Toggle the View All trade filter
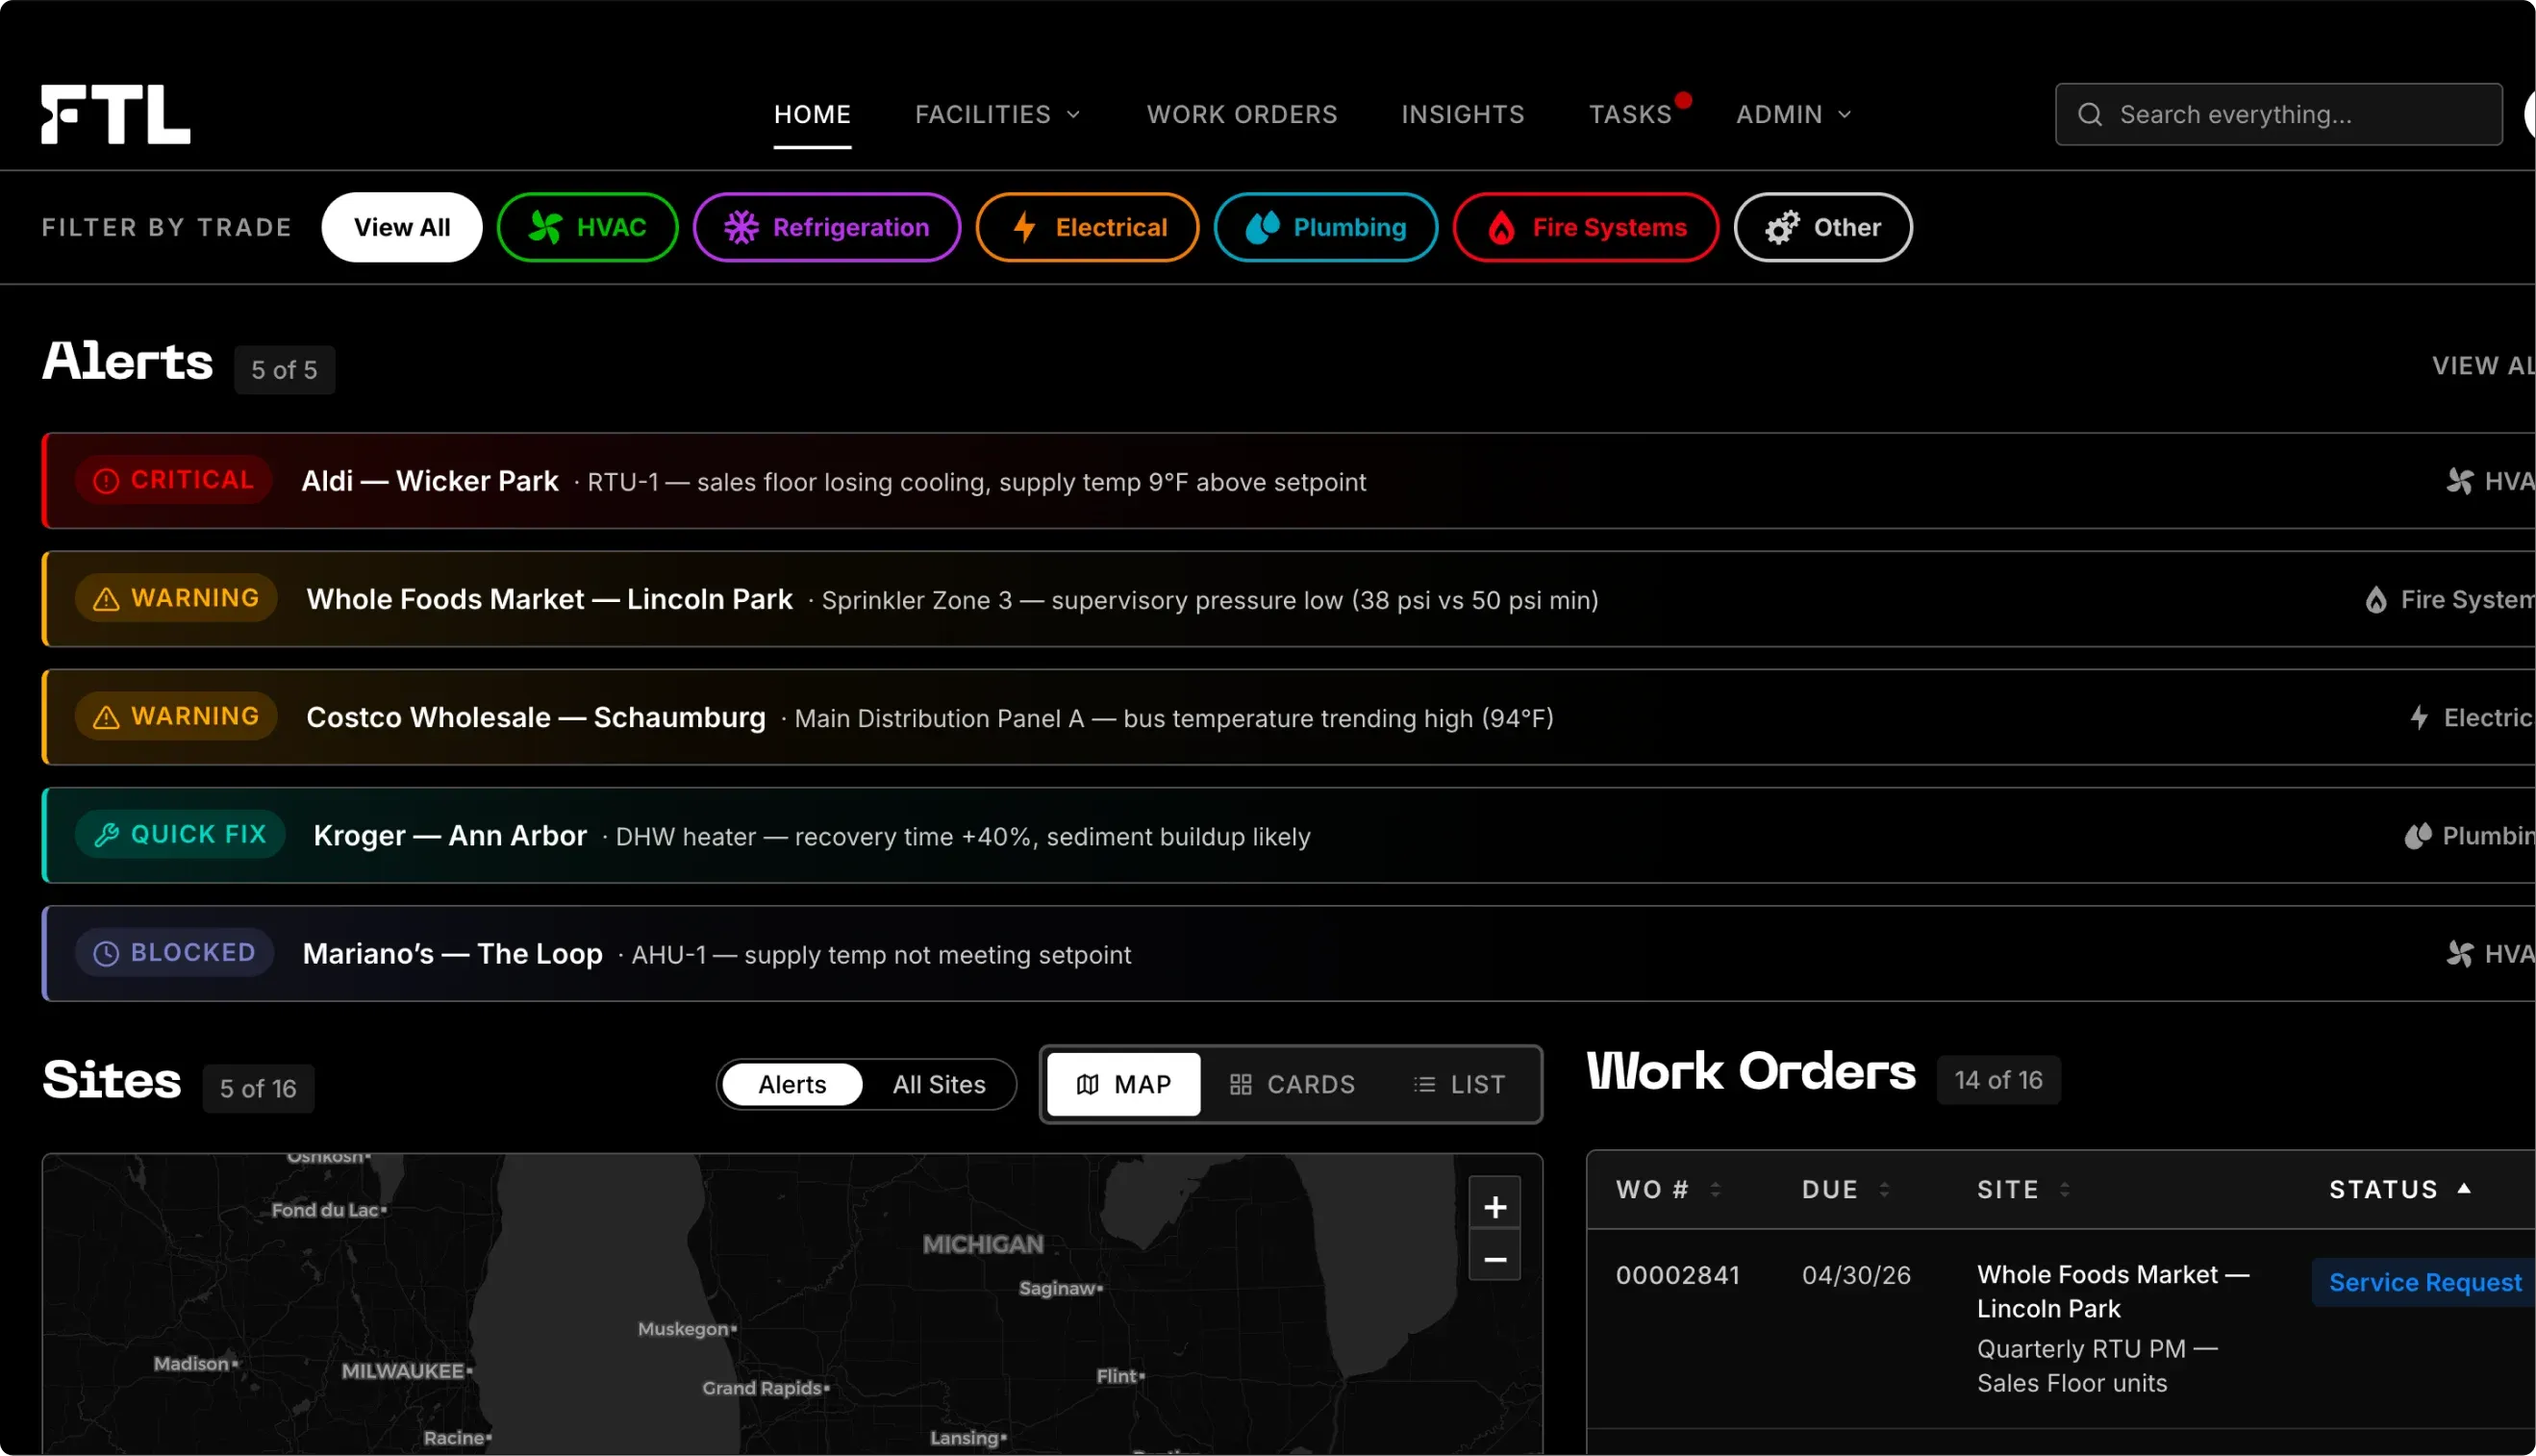Image resolution: width=2536 pixels, height=1456 pixels. point(402,227)
